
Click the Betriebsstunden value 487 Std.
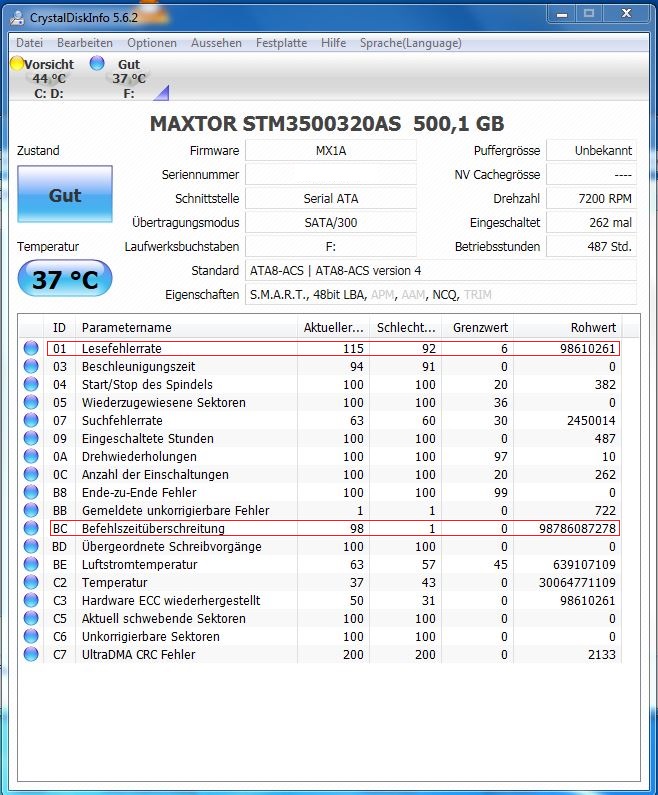pyautogui.click(x=591, y=246)
